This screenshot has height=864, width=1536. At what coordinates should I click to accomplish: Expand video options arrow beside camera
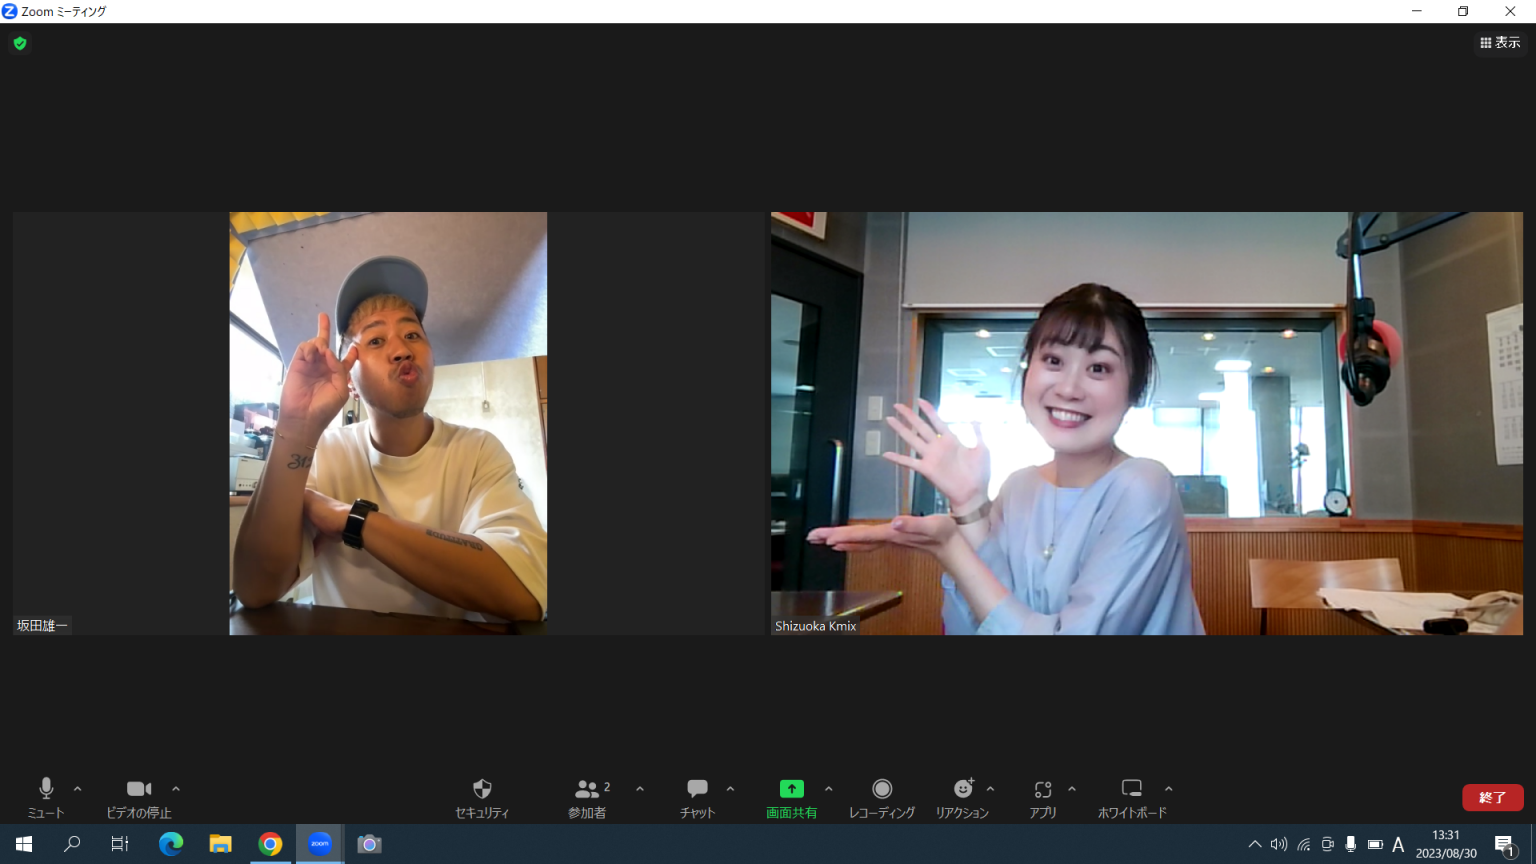(x=176, y=789)
